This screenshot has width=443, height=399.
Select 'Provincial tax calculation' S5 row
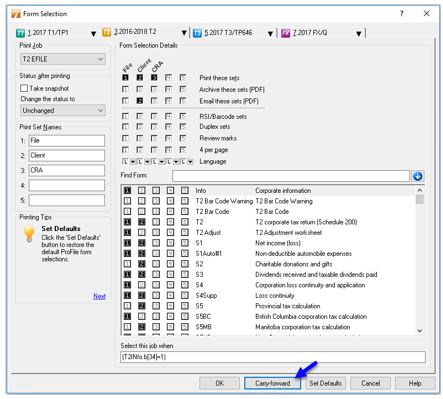[268, 306]
